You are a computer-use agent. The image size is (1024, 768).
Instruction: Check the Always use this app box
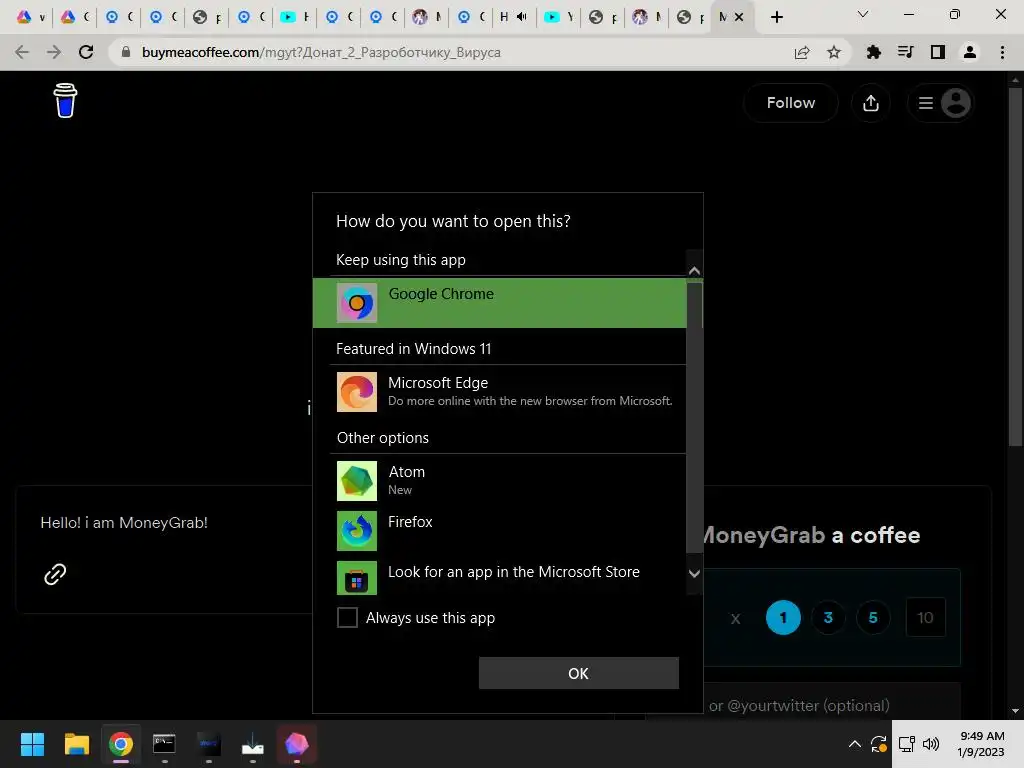coord(347,617)
